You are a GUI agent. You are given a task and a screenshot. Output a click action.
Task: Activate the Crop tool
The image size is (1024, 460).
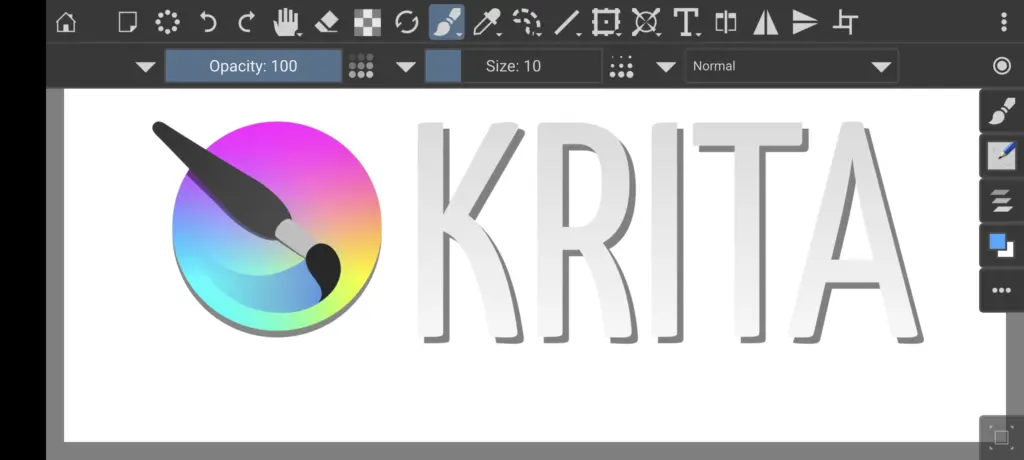coord(846,22)
